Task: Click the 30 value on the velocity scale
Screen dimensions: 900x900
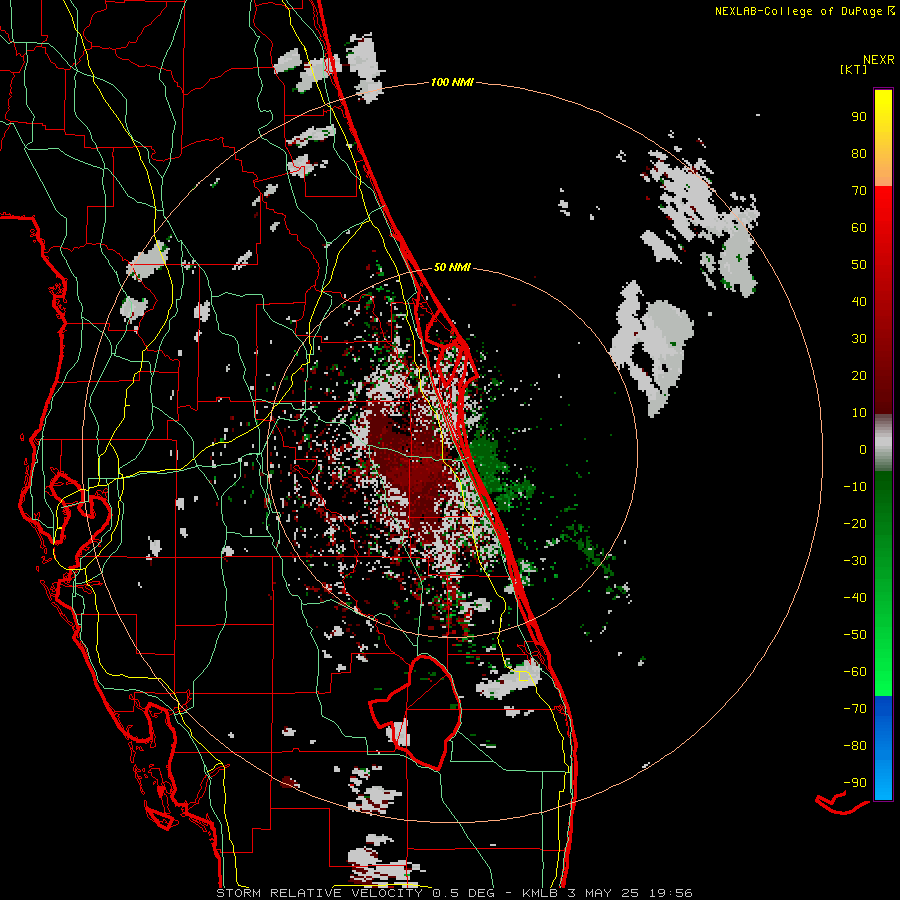Action: [x=859, y=339]
